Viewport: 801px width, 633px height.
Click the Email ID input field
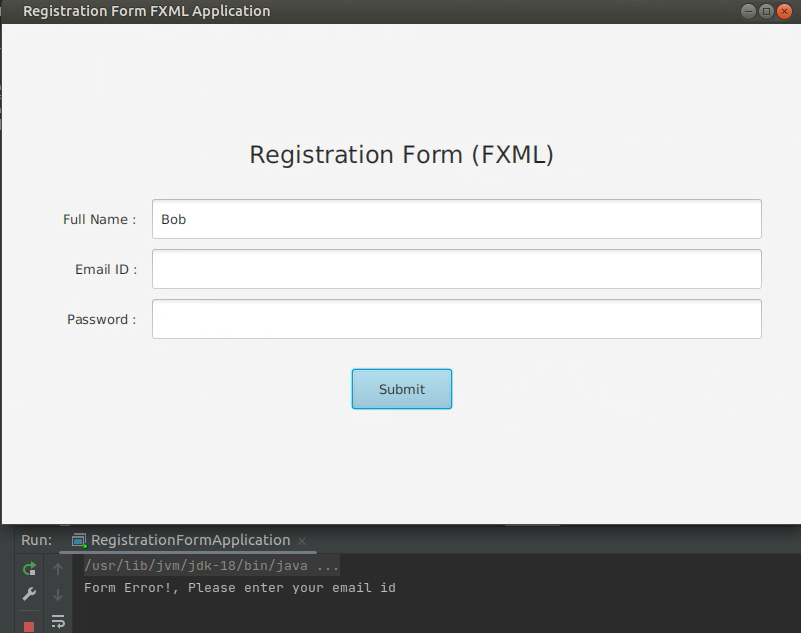[x=455, y=268]
